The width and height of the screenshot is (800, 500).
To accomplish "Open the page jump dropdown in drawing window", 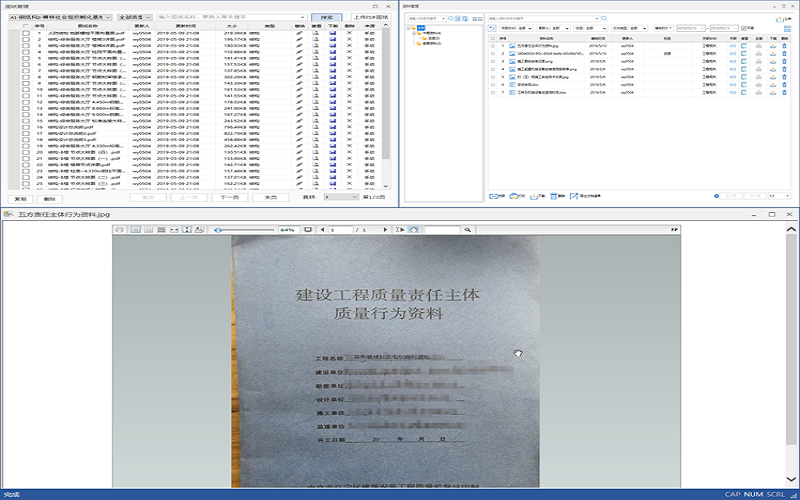I will coord(341,197).
